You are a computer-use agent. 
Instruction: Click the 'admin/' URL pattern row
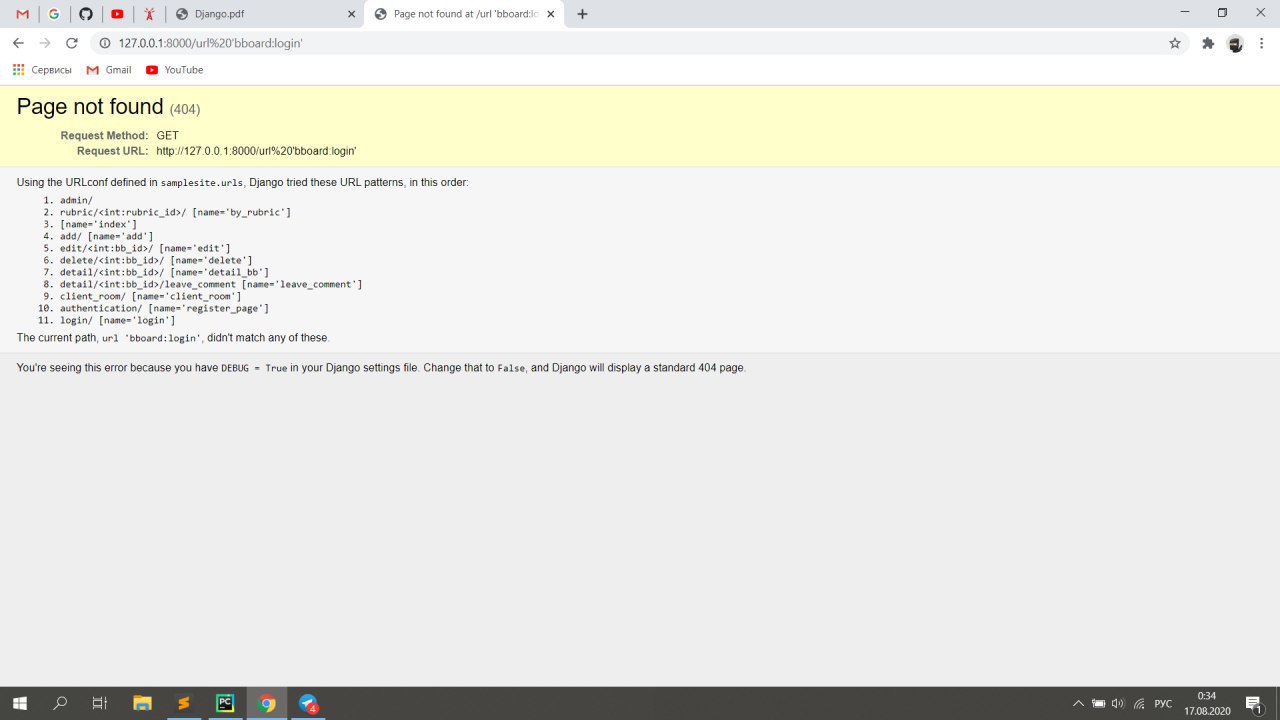click(76, 200)
